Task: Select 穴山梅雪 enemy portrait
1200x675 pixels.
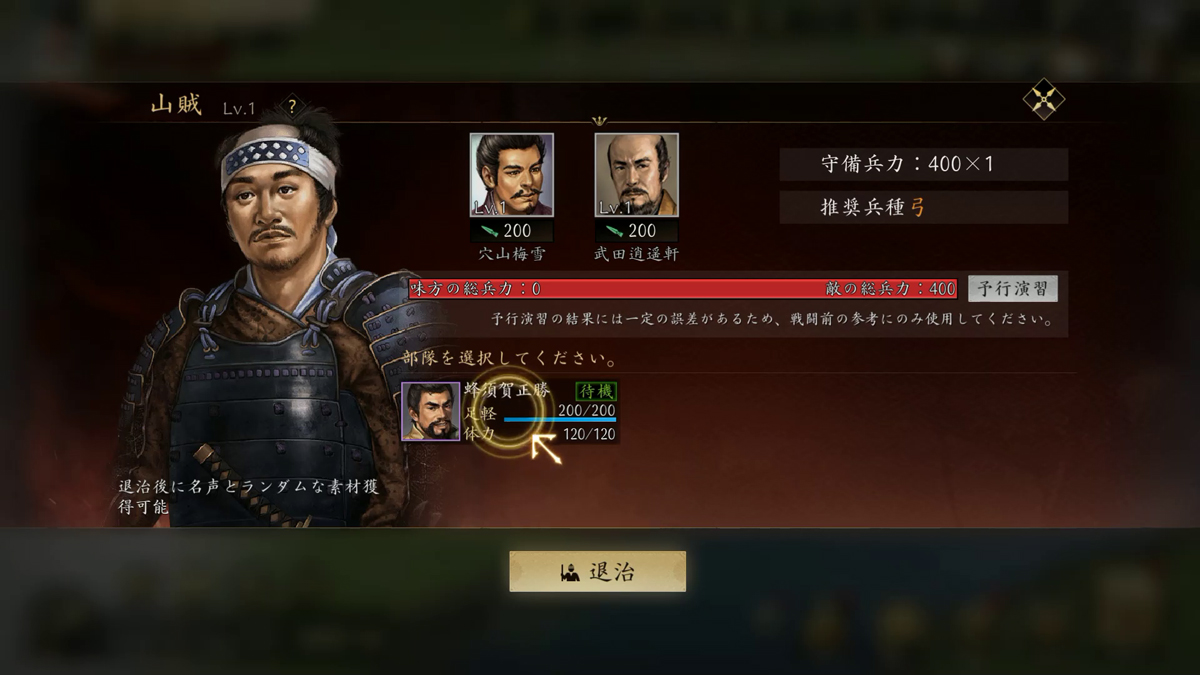Action: (x=512, y=175)
